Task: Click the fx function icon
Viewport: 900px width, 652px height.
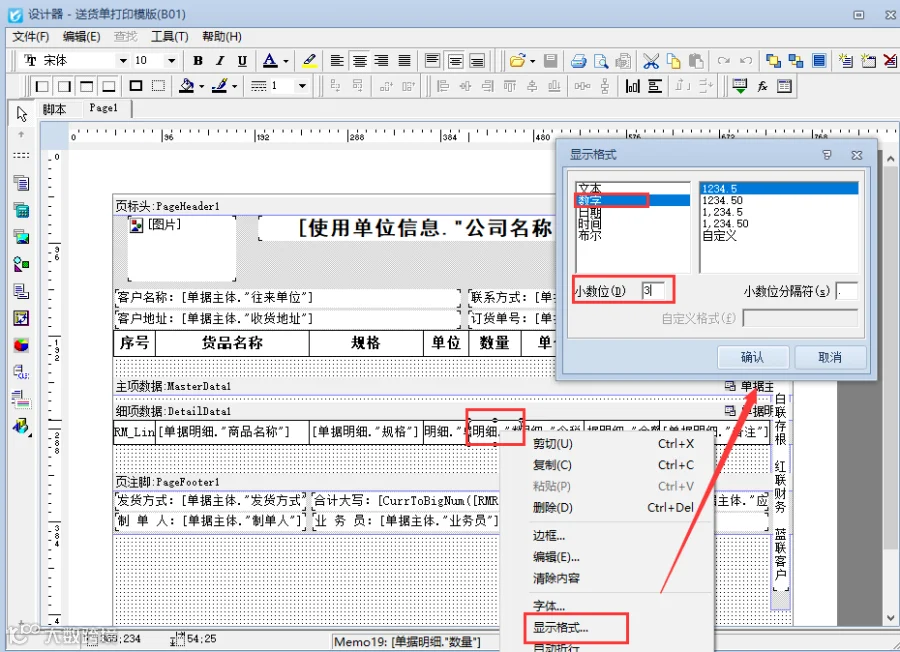Action: tap(762, 86)
